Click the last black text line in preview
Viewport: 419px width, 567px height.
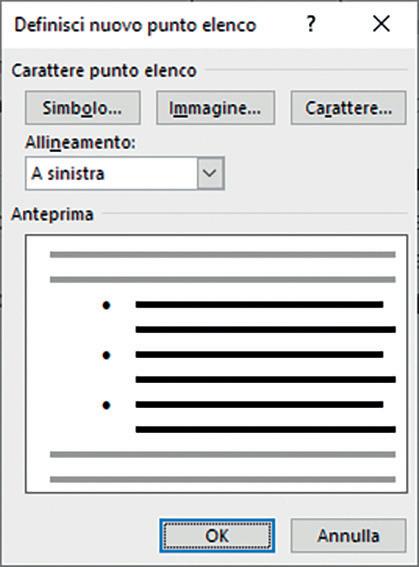tap(265, 430)
